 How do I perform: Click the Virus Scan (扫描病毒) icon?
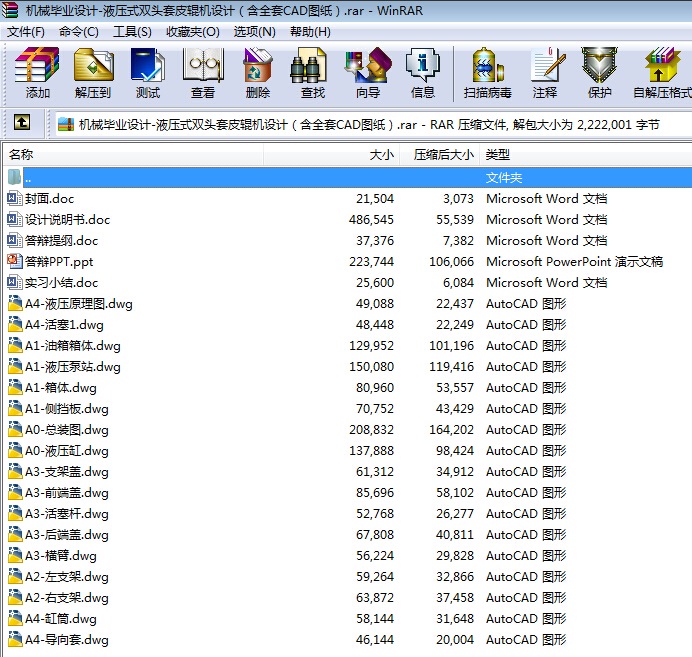click(487, 65)
